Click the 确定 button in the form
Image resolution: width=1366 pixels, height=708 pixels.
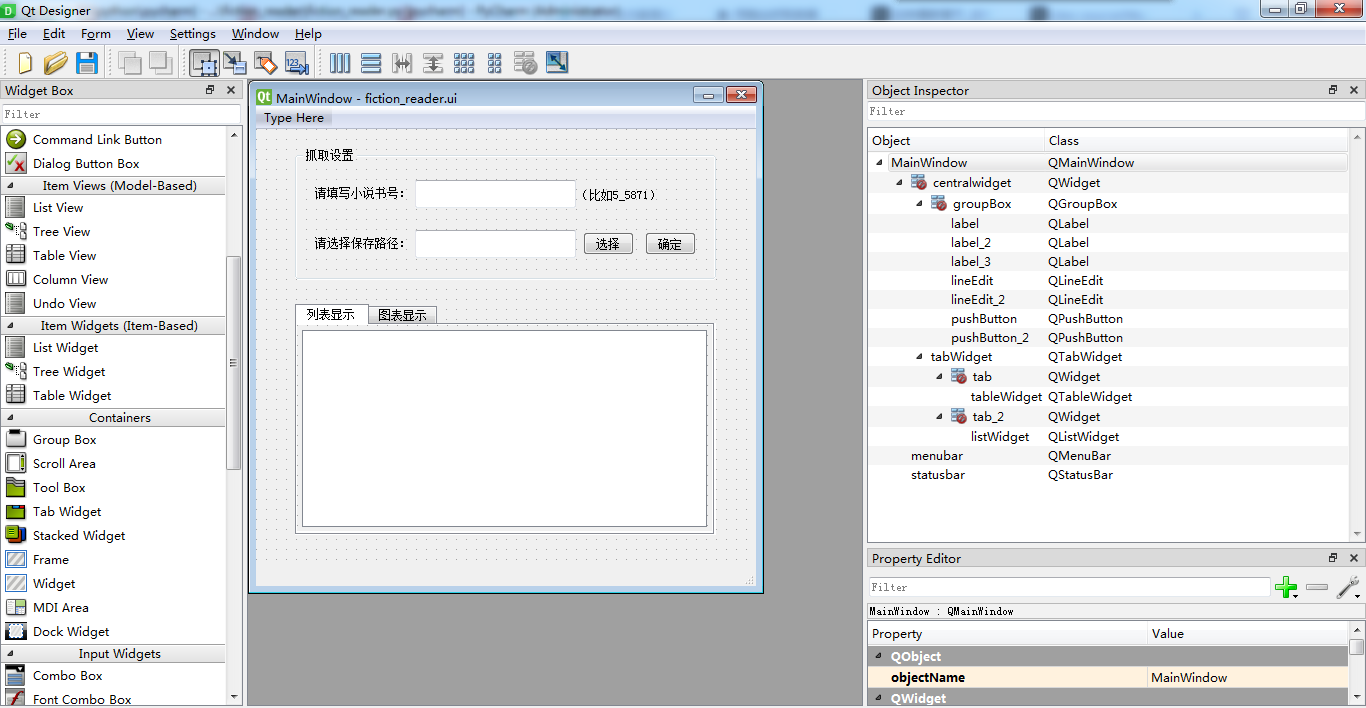tap(670, 243)
